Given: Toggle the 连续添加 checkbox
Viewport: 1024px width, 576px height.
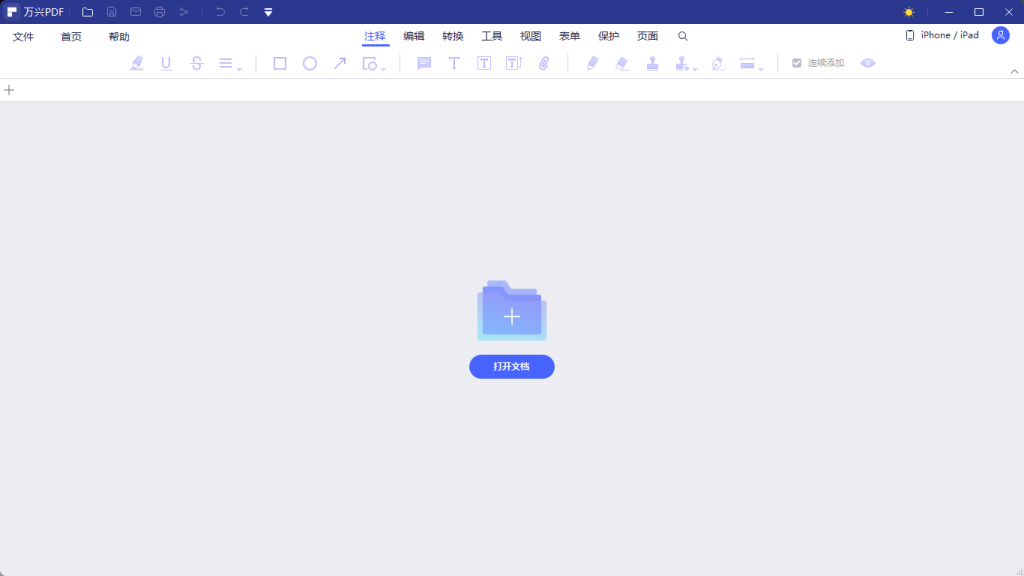Looking at the screenshot, I should click(797, 63).
